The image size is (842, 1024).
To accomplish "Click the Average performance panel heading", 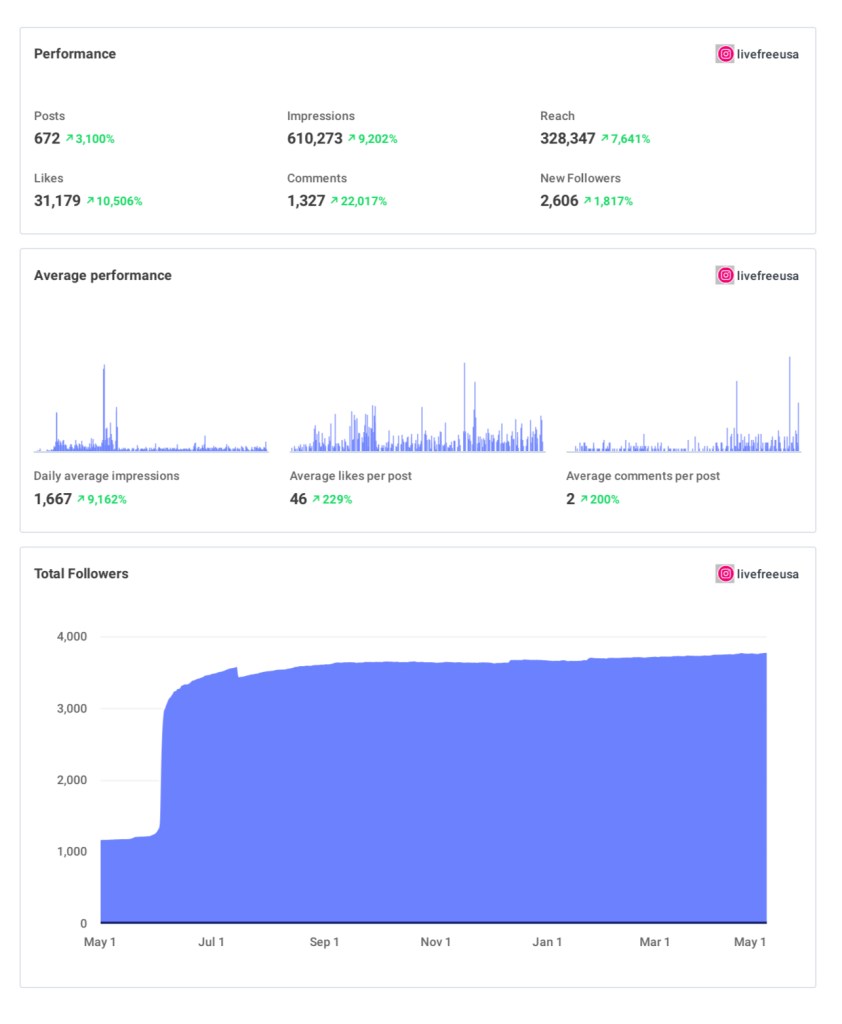I will coord(103,275).
